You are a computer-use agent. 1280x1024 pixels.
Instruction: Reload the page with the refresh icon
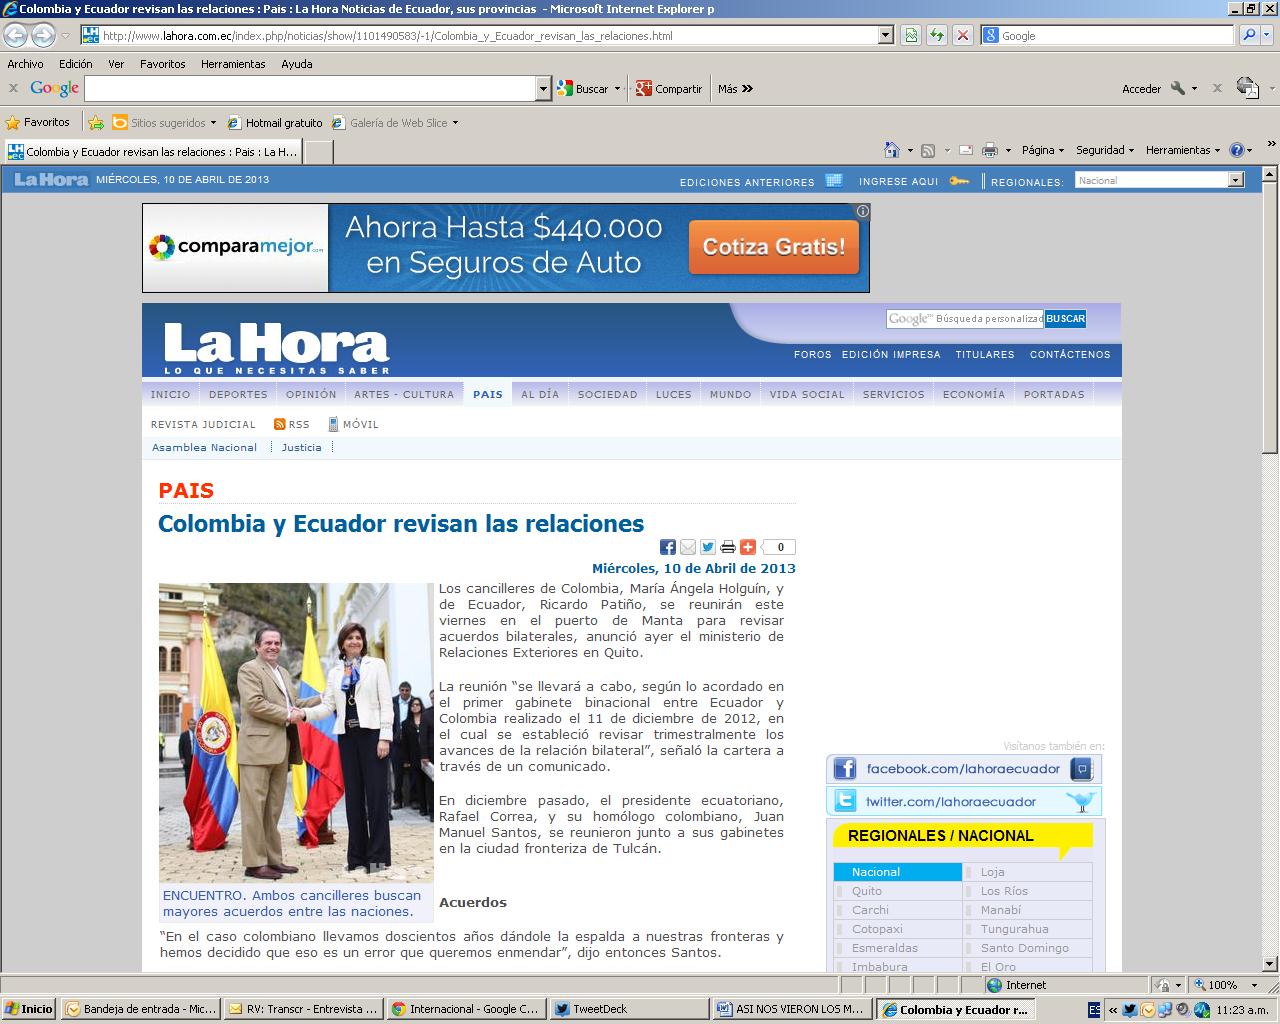pos(937,35)
